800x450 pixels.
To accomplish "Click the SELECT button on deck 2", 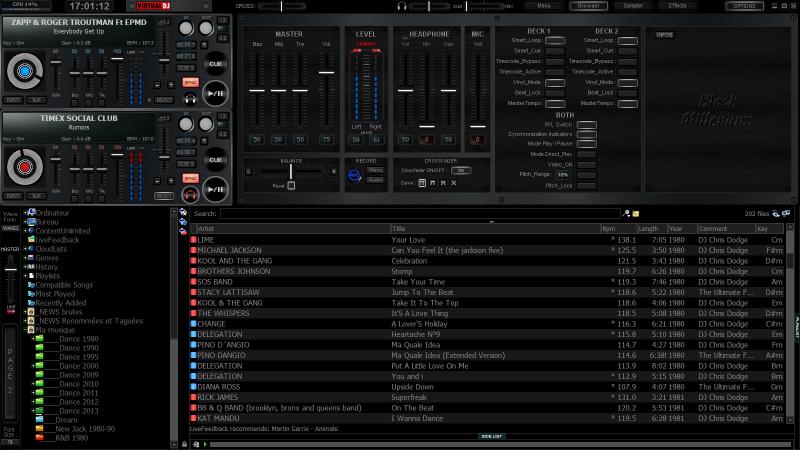I will [x=164, y=196].
